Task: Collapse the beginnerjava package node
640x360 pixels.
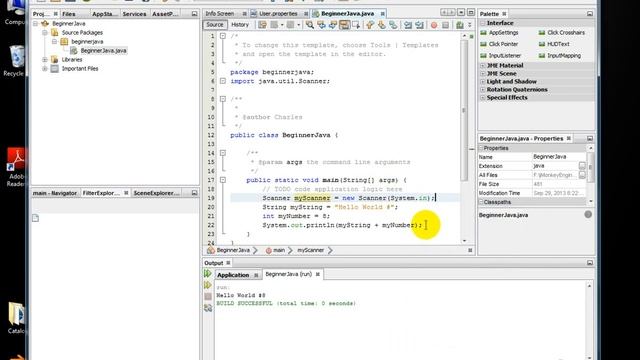Action: click(54, 42)
